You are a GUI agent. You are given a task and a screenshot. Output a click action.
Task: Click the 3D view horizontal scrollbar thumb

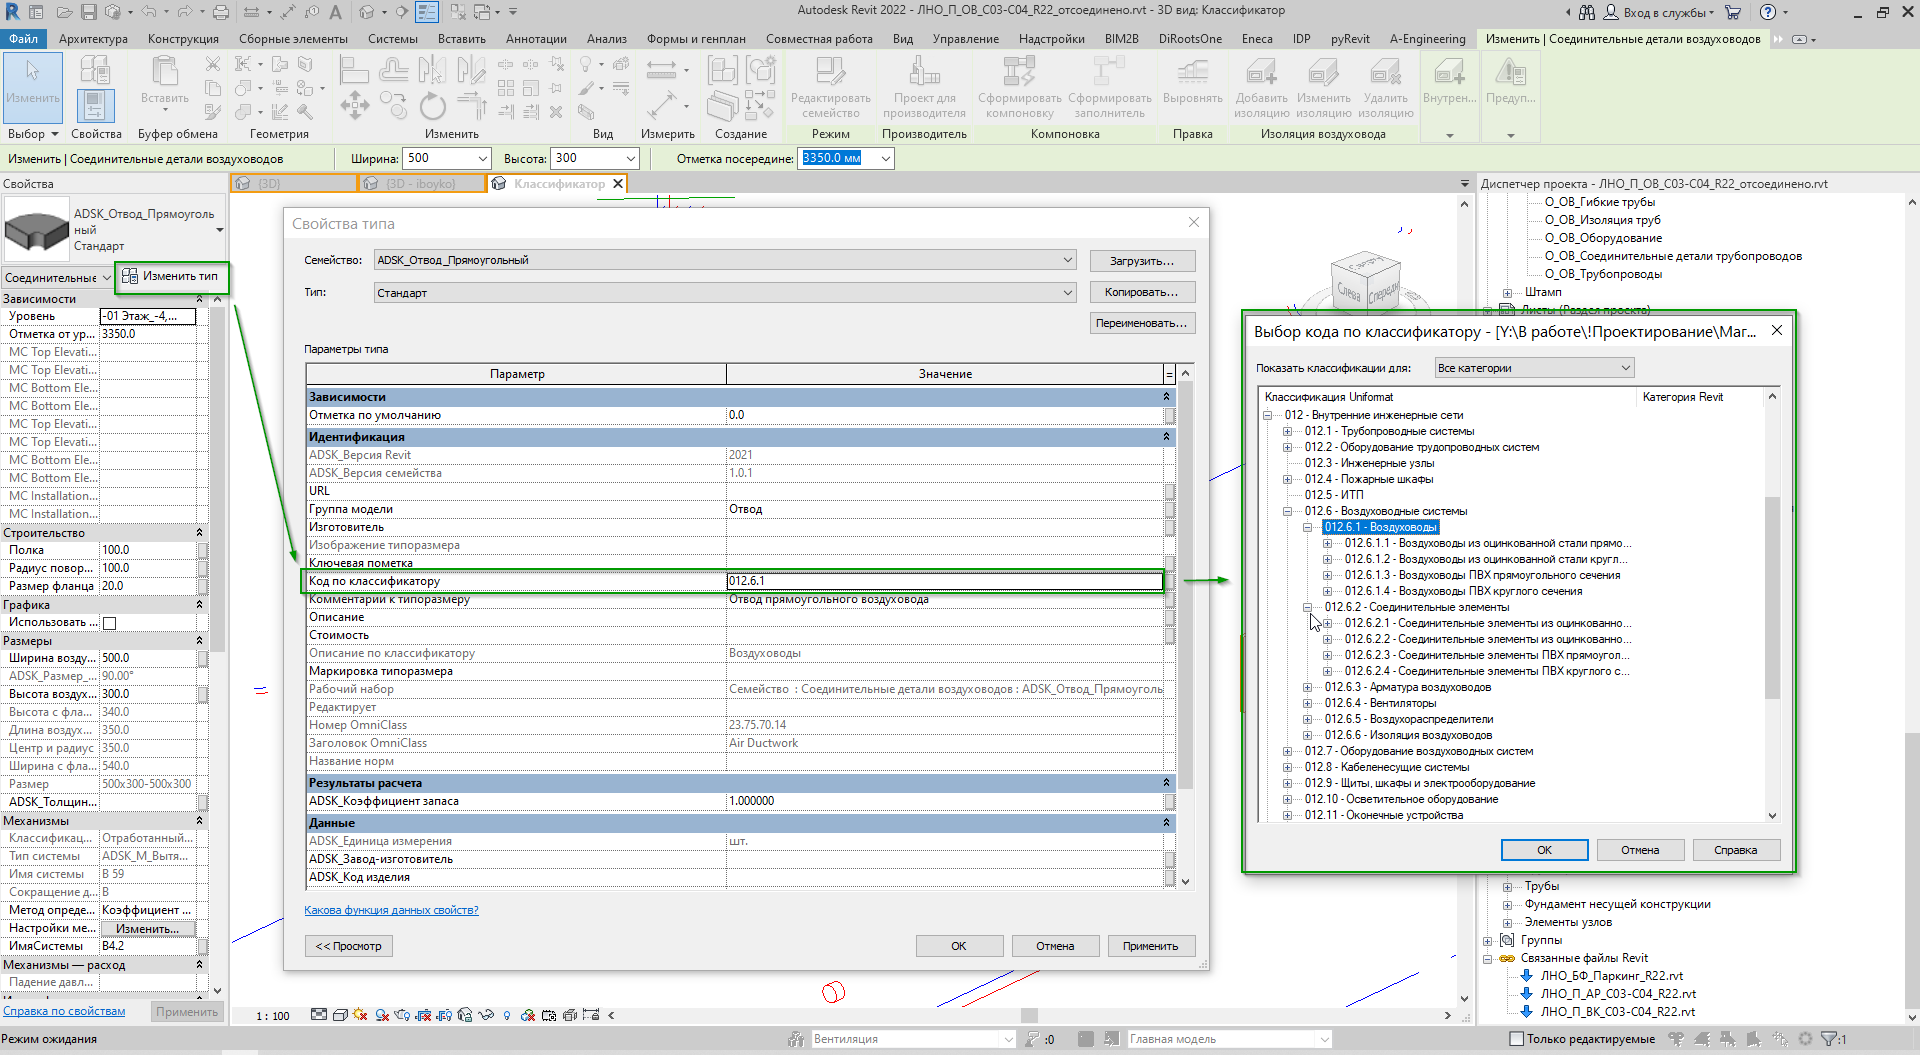(1029, 1015)
